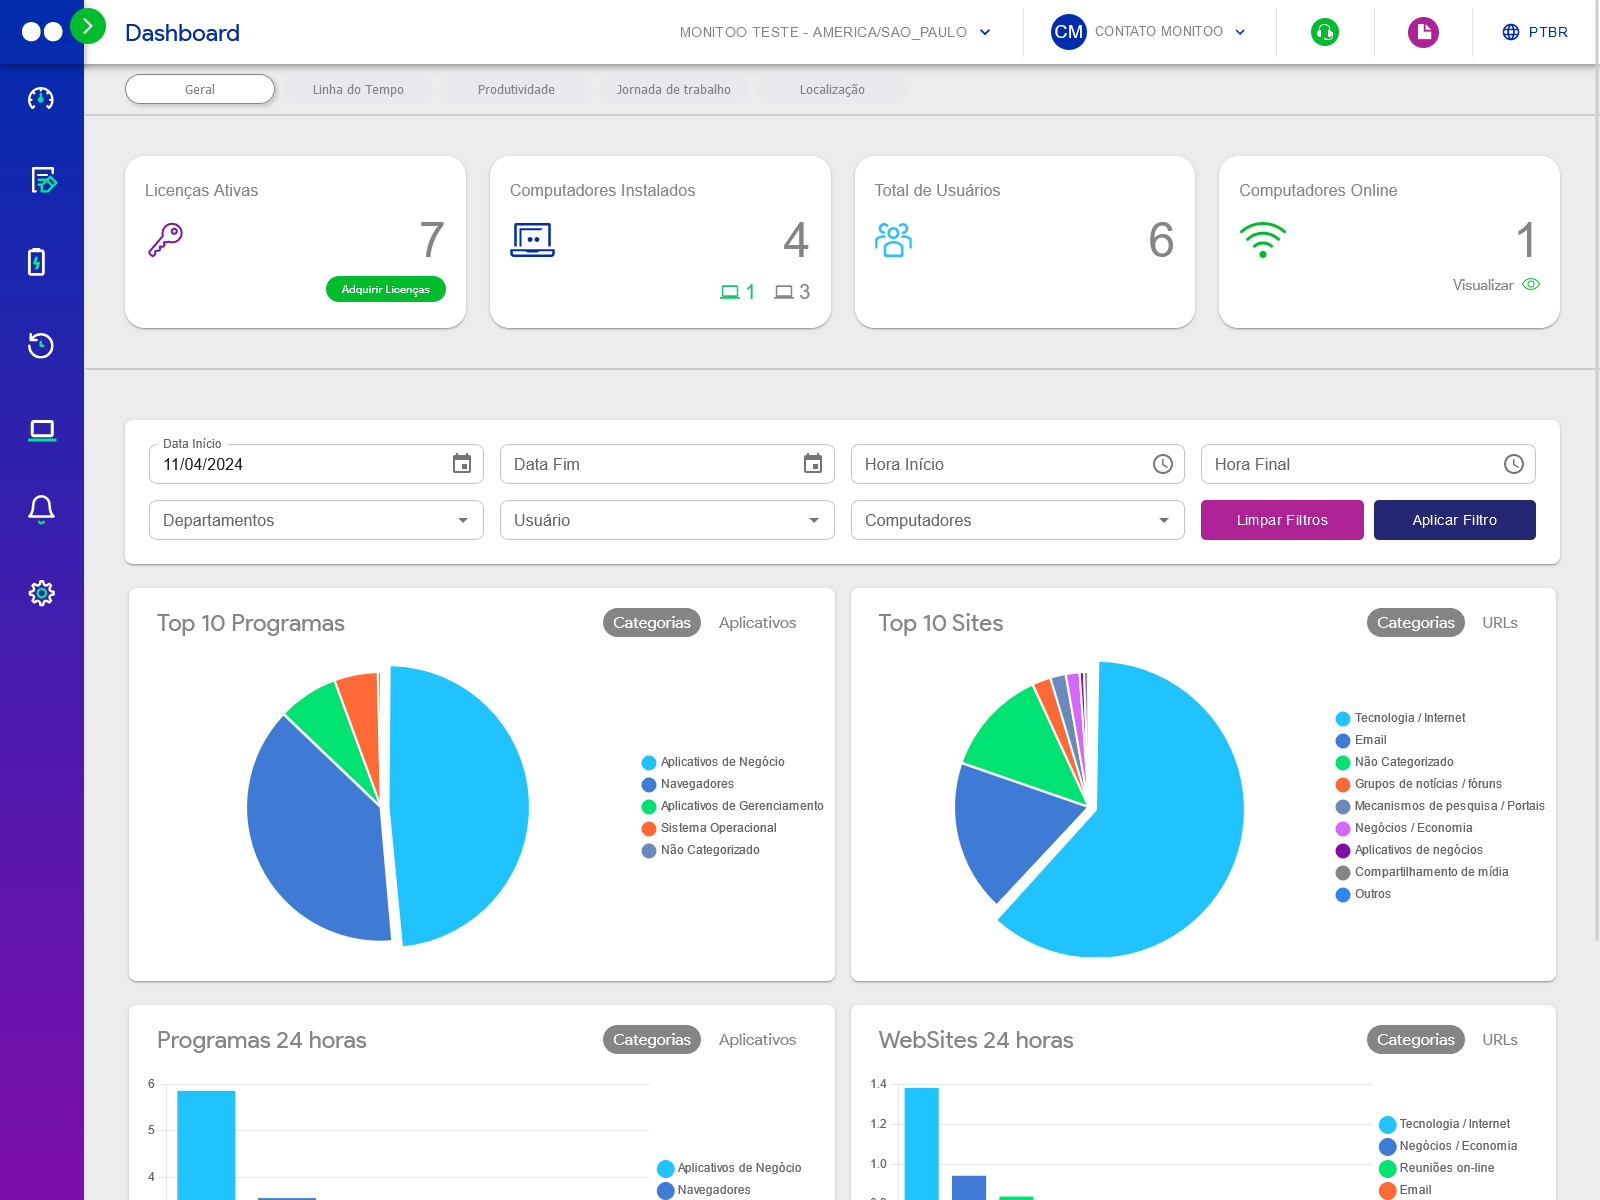Select the Geral tab
This screenshot has width=1600, height=1200.
pyautogui.click(x=200, y=89)
